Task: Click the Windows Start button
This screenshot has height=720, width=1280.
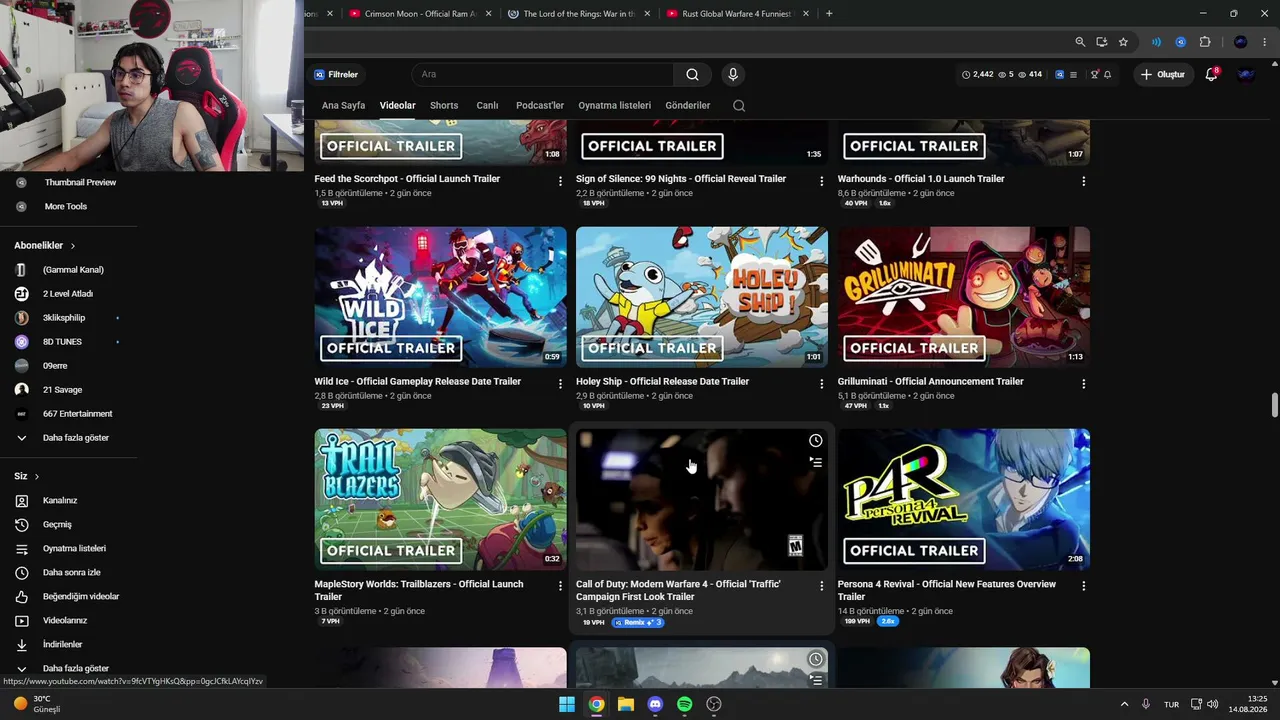Action: 567,704
